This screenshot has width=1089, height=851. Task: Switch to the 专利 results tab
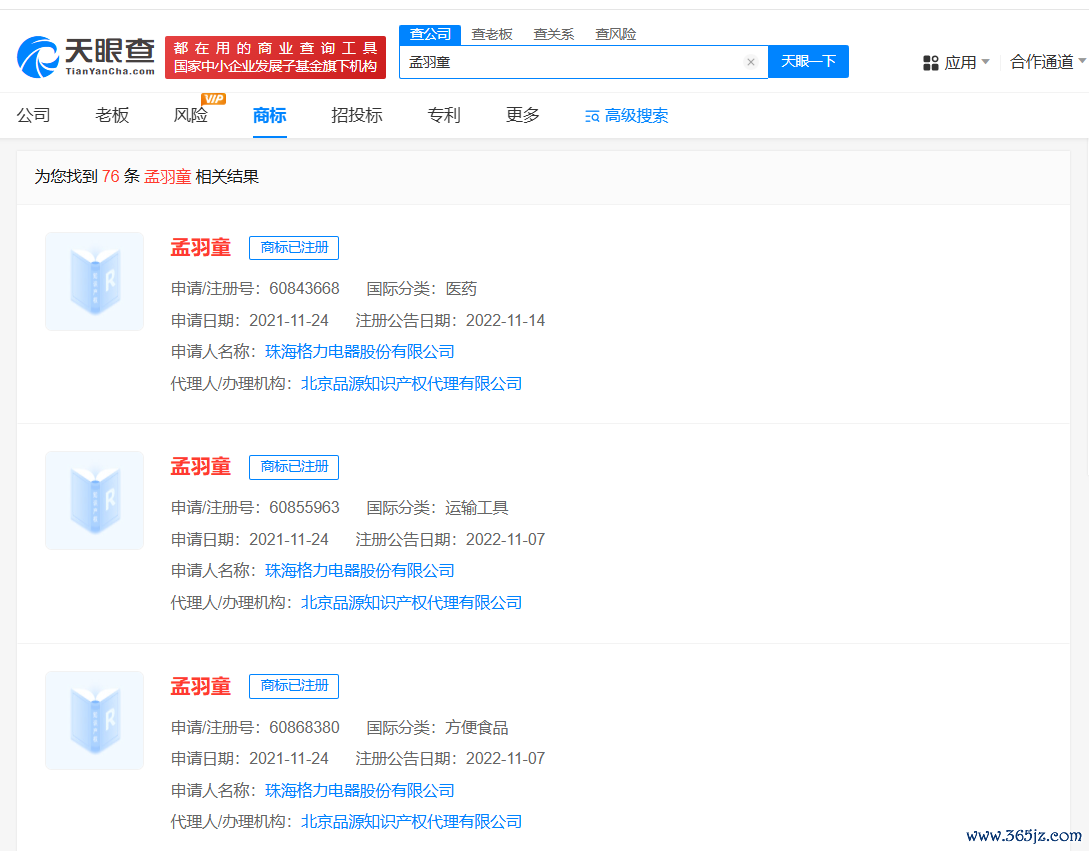click(x=444, y=115)
